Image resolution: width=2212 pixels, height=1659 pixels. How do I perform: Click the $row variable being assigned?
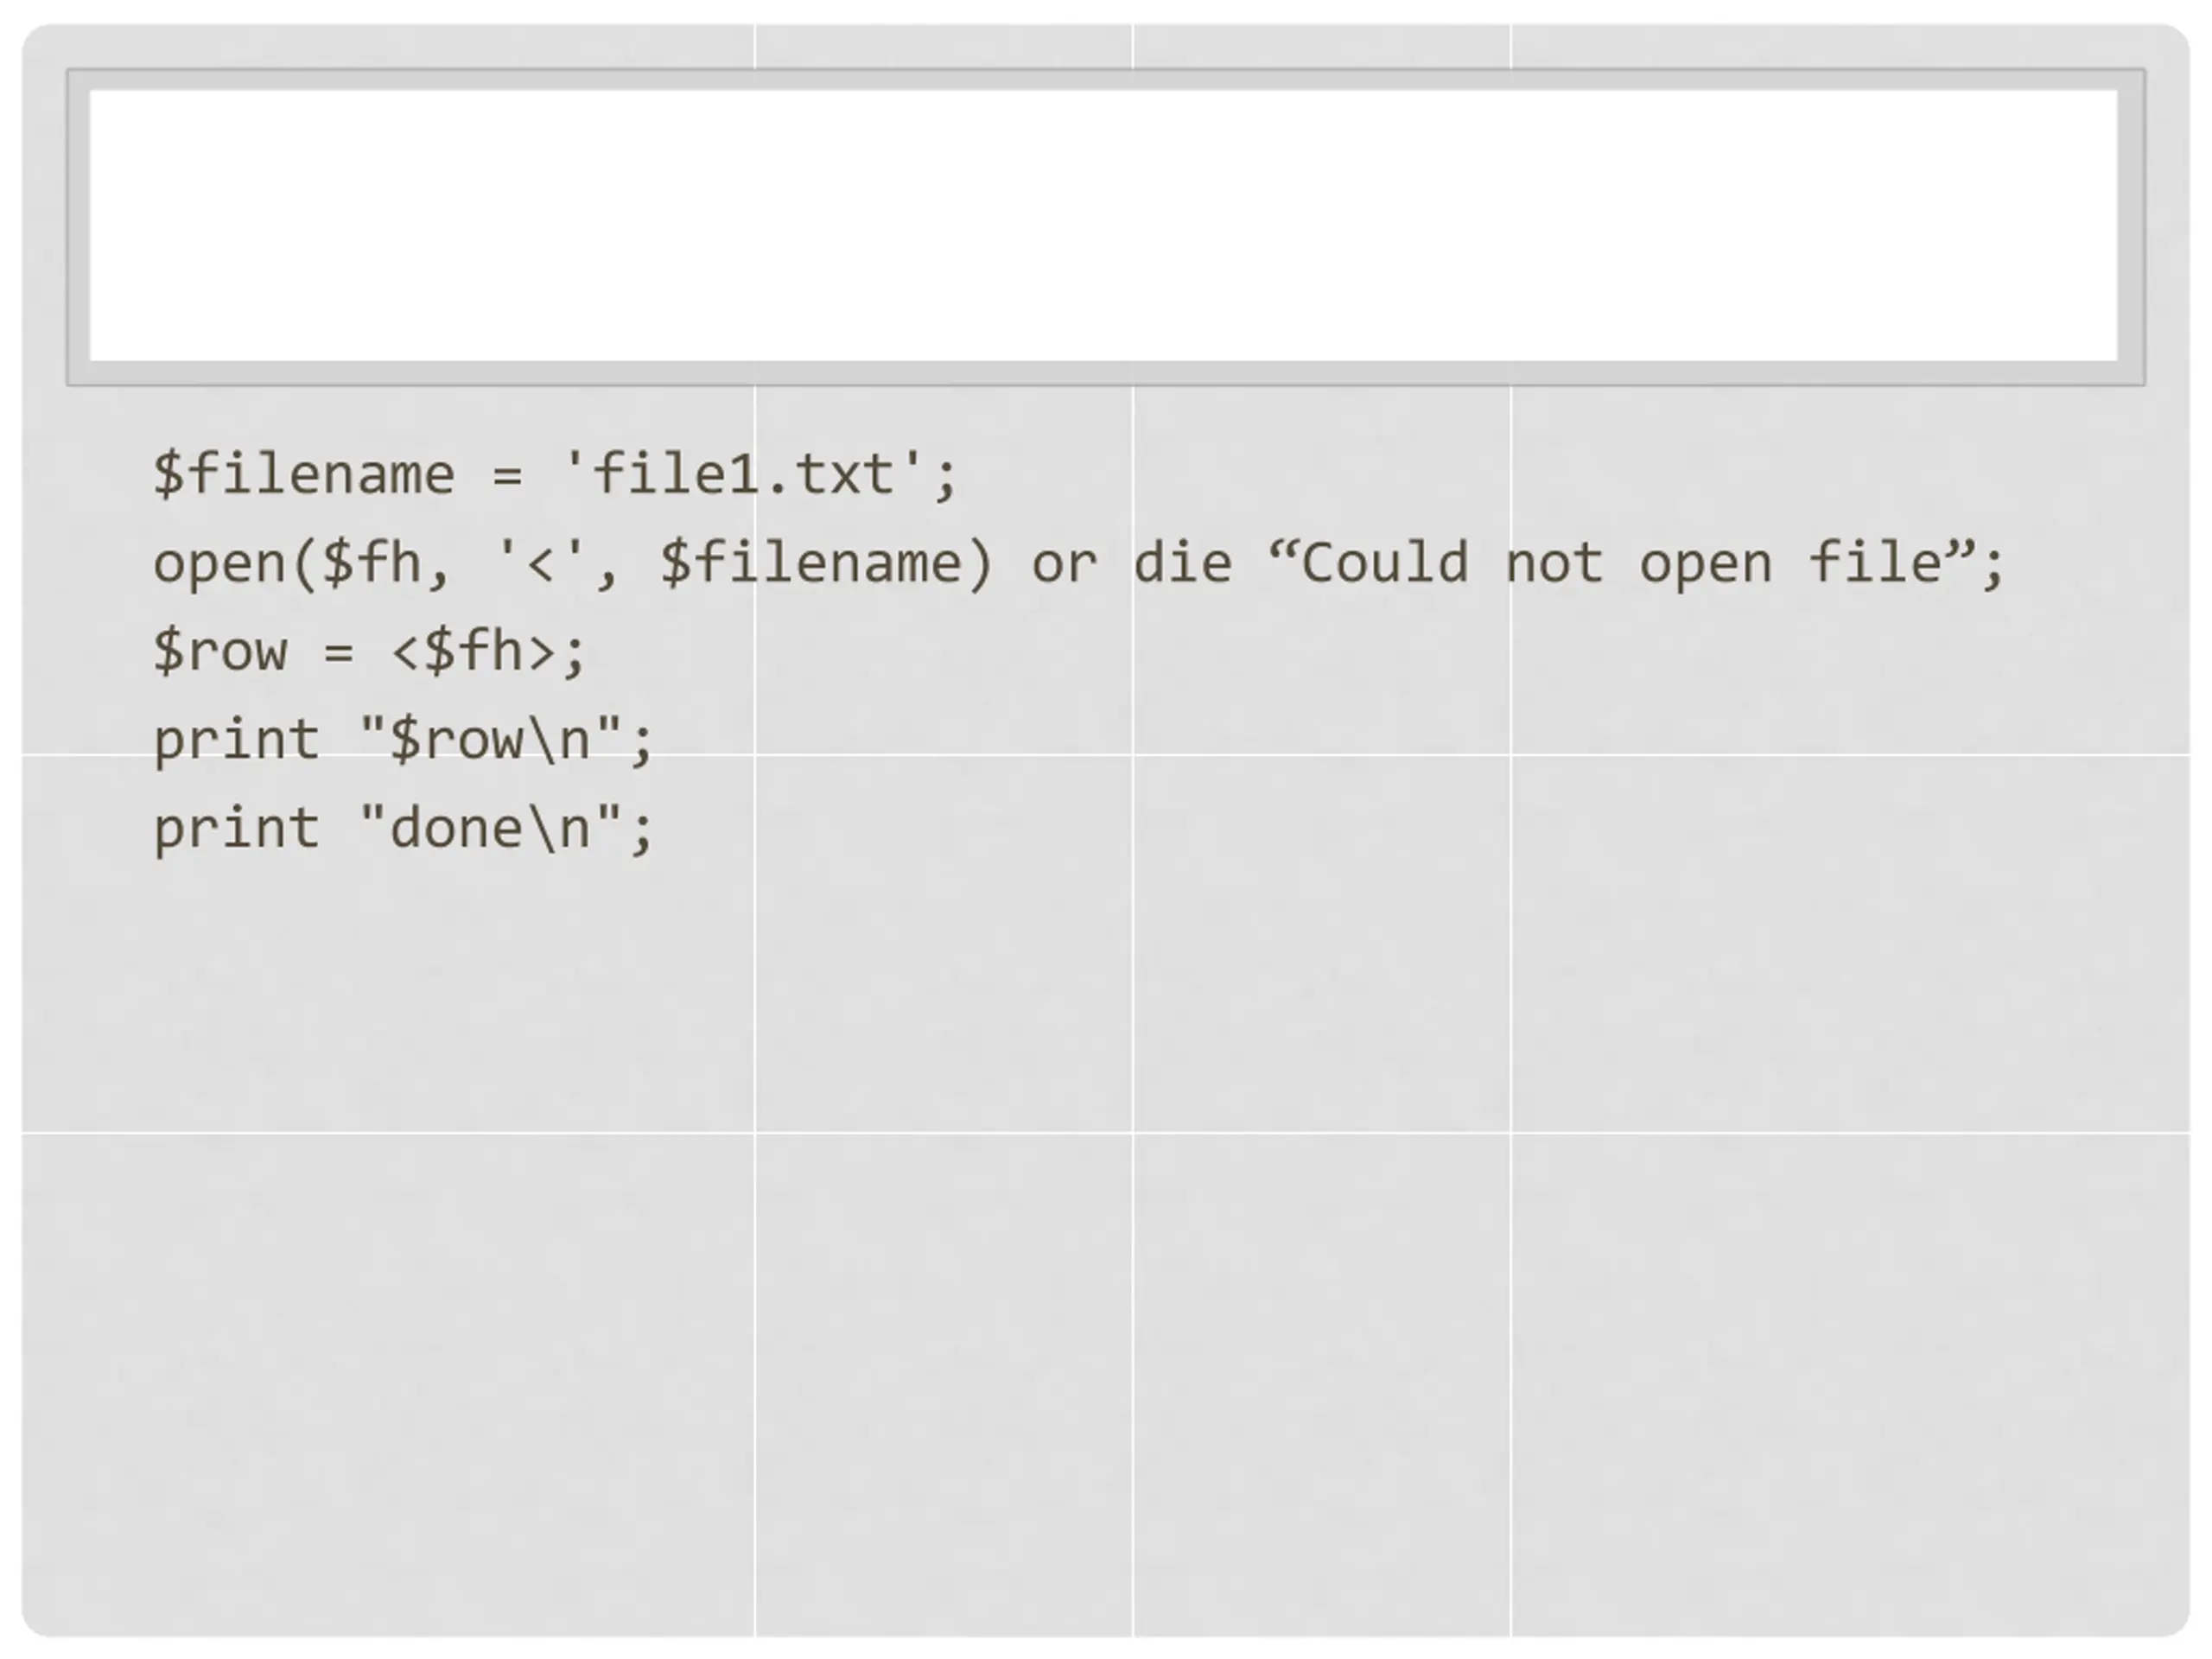point(220,652)
